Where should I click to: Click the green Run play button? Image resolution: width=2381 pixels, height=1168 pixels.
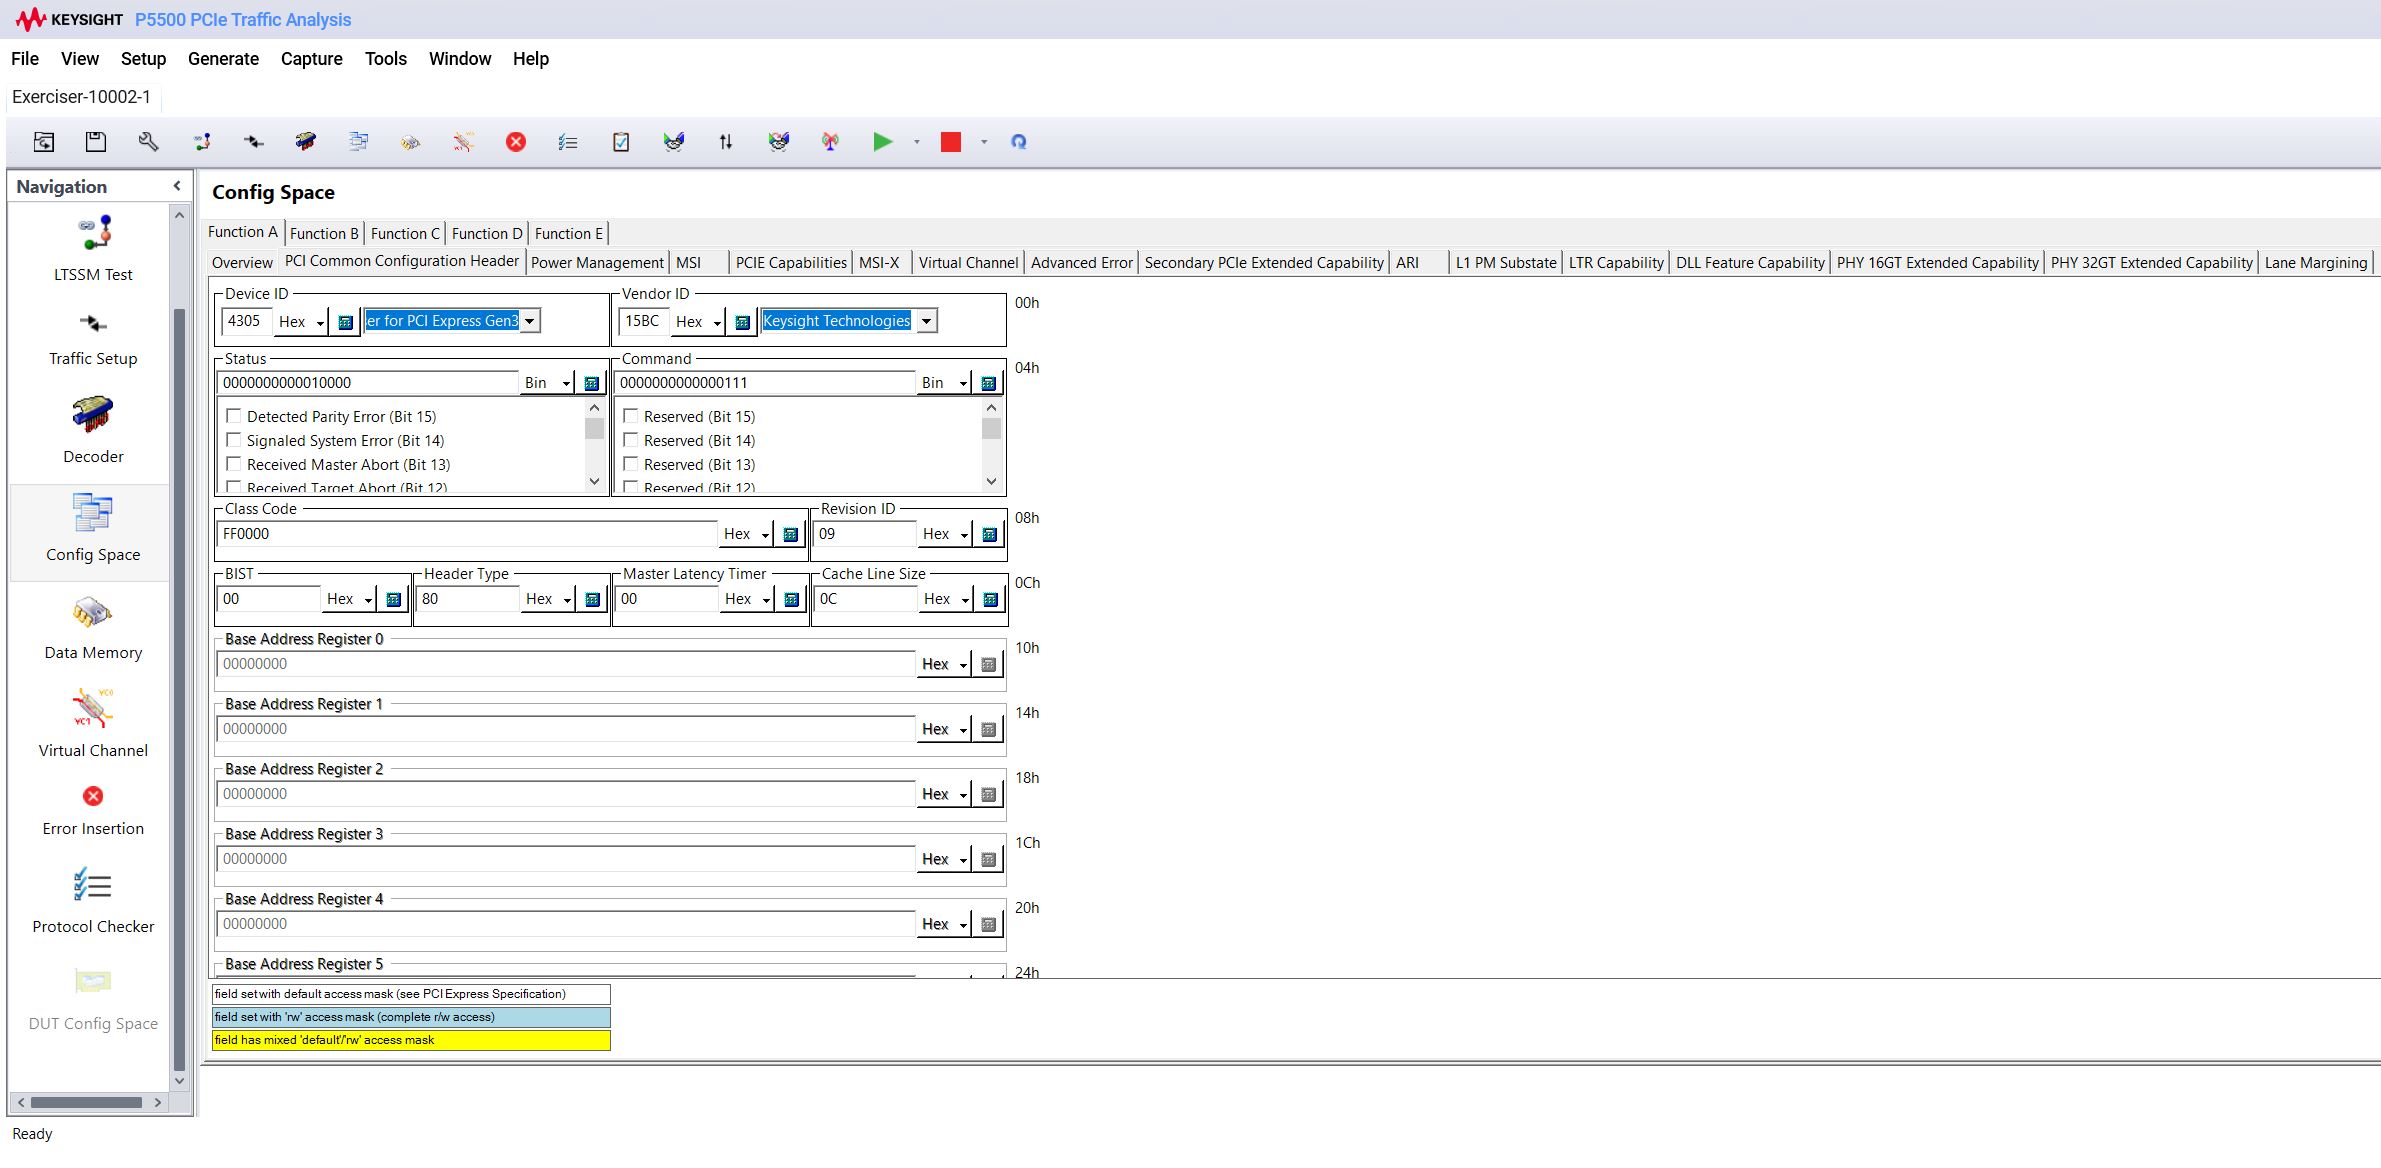[882, 142]
